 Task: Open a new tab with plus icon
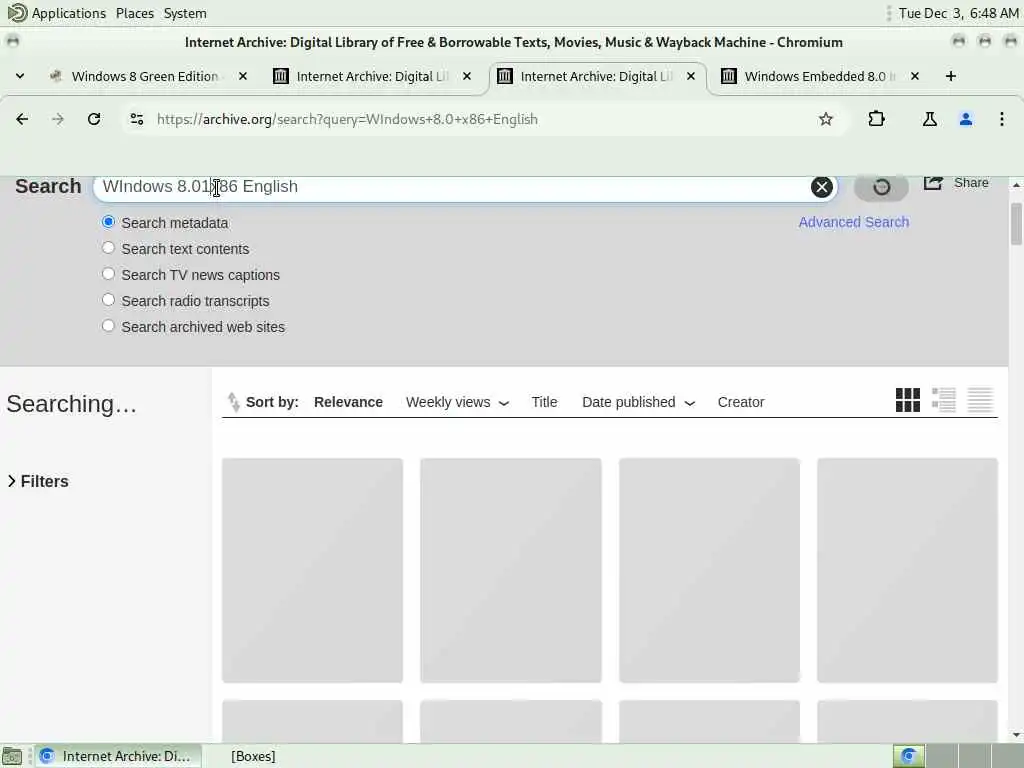coord(951,76)
